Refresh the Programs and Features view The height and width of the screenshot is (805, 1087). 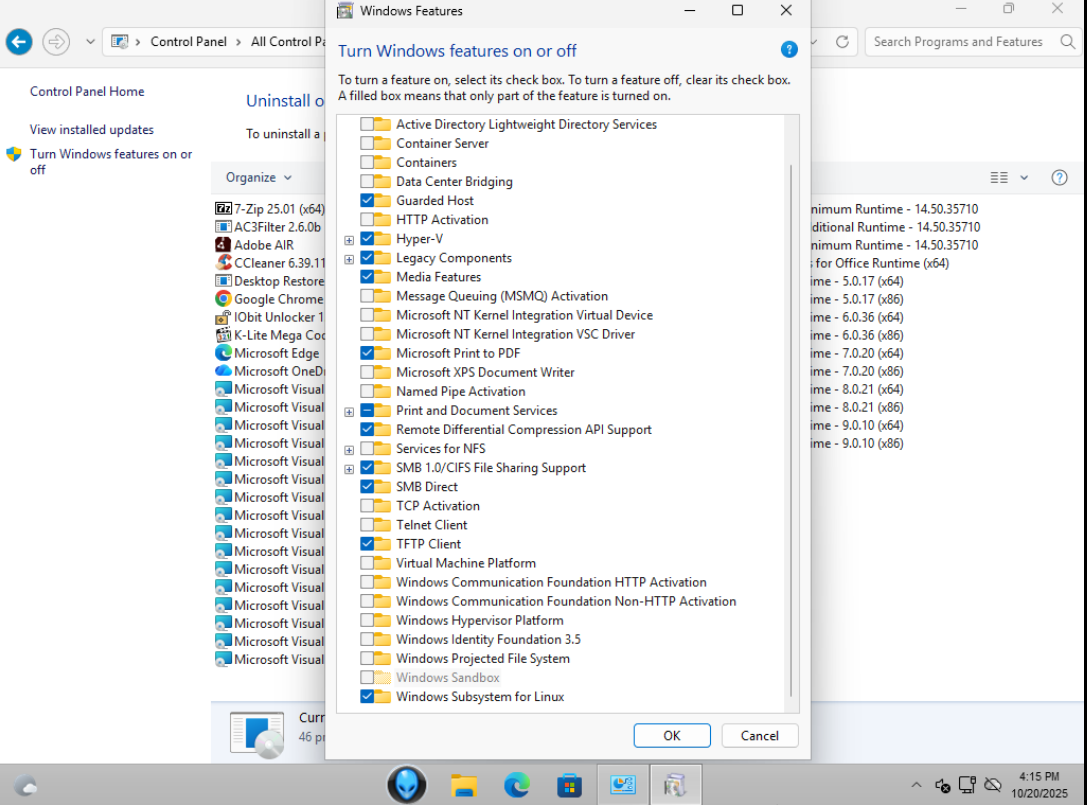pos(842,42)
